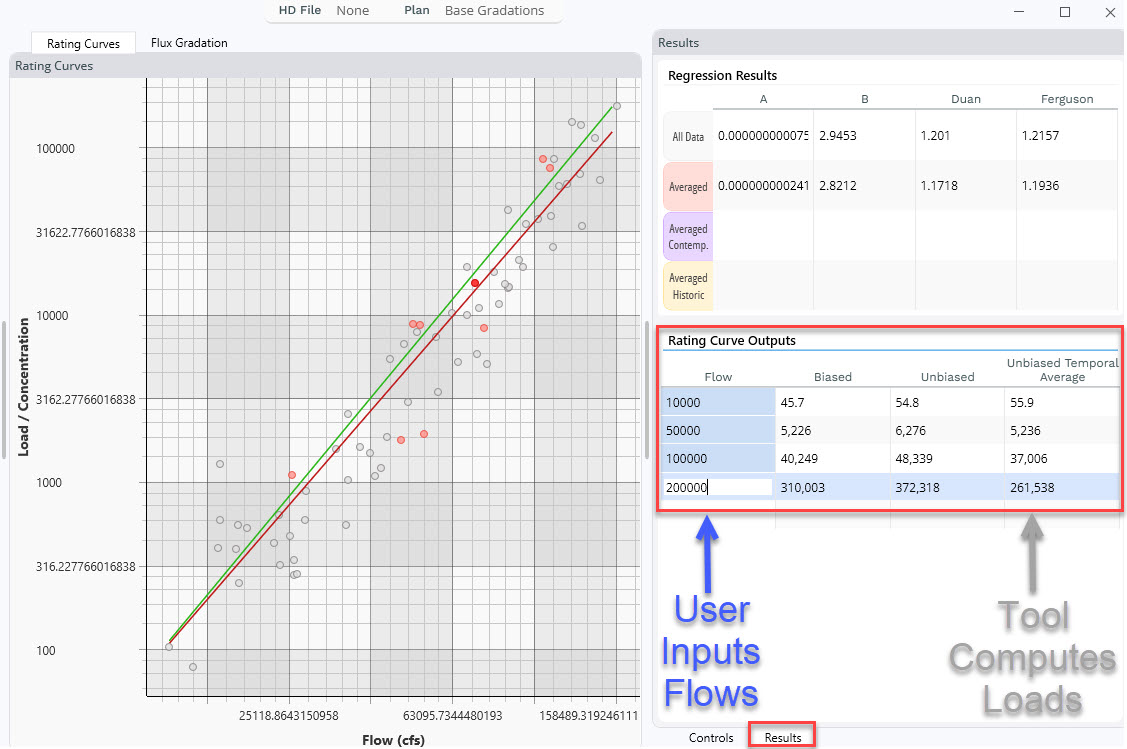Open the Plan Base Gradations selector
Viewport: 1127px width, 749px height.
point(494,11)
